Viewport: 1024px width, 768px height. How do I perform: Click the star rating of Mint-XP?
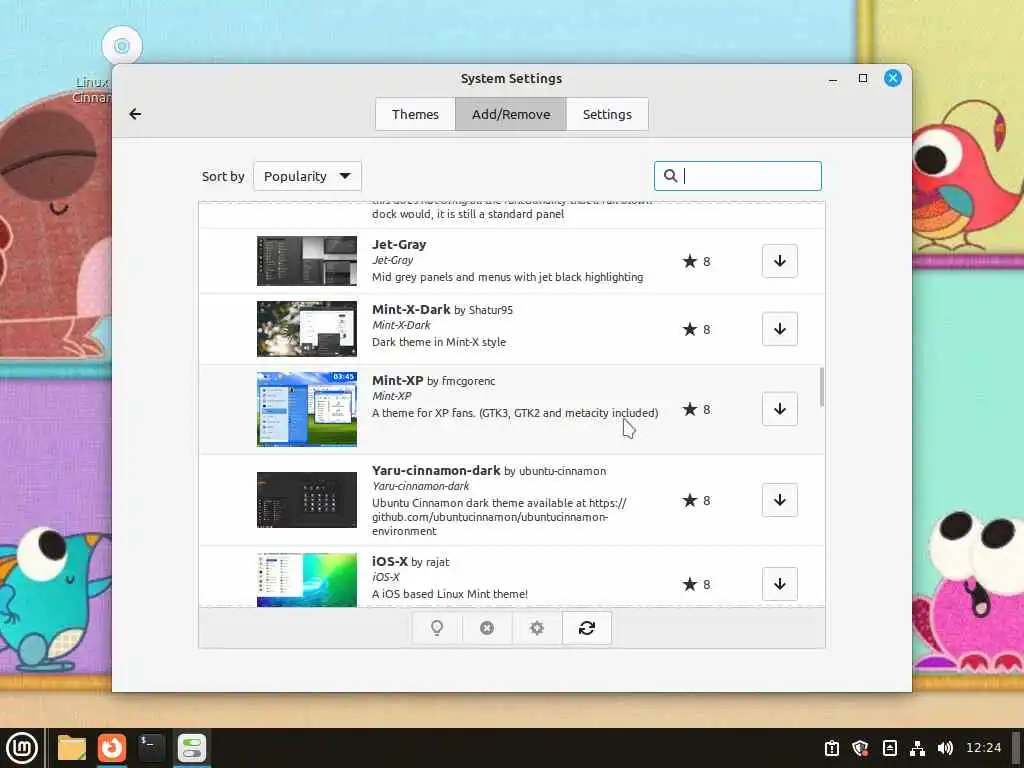tap(696, 409)
